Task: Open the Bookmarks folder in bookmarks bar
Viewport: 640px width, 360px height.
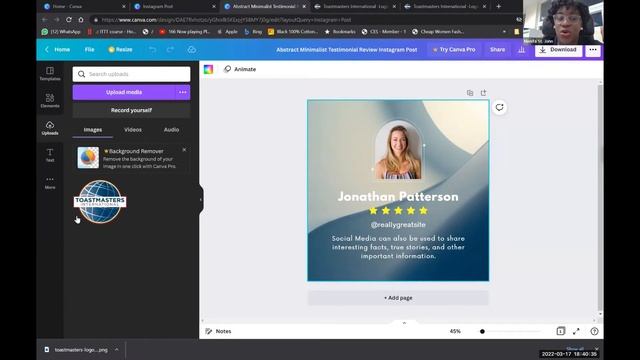Action: click(340, 31)
